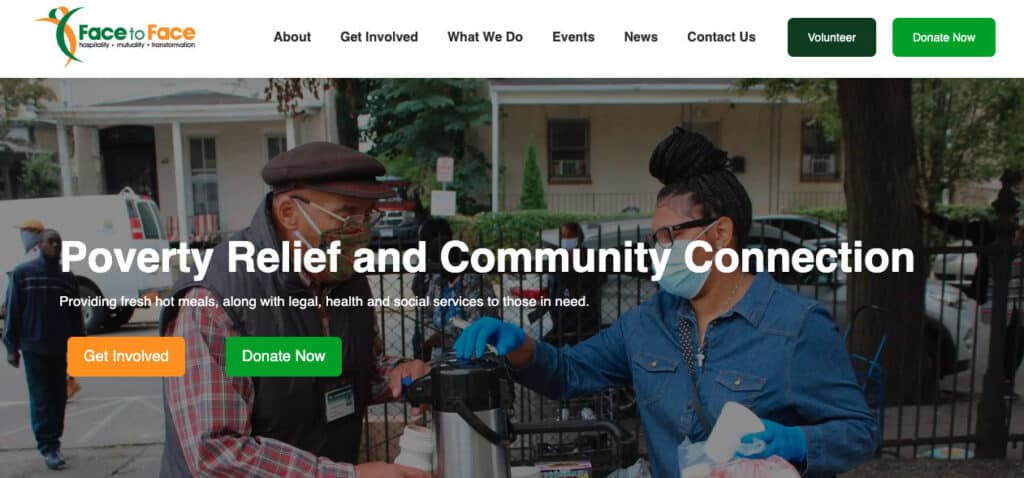Image resolution: width=1024 pixels, height=478 pixels.
Task: Open the About menu
Action: pos(292,37)
